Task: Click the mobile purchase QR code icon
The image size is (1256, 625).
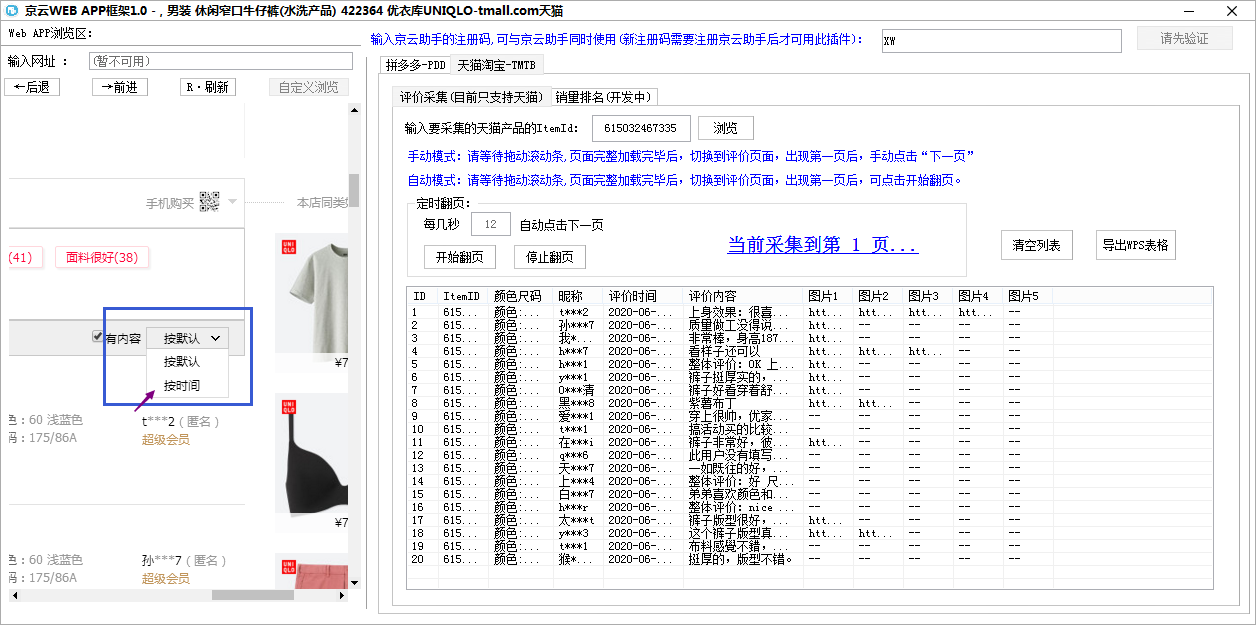Action: [x=209, y=202]
